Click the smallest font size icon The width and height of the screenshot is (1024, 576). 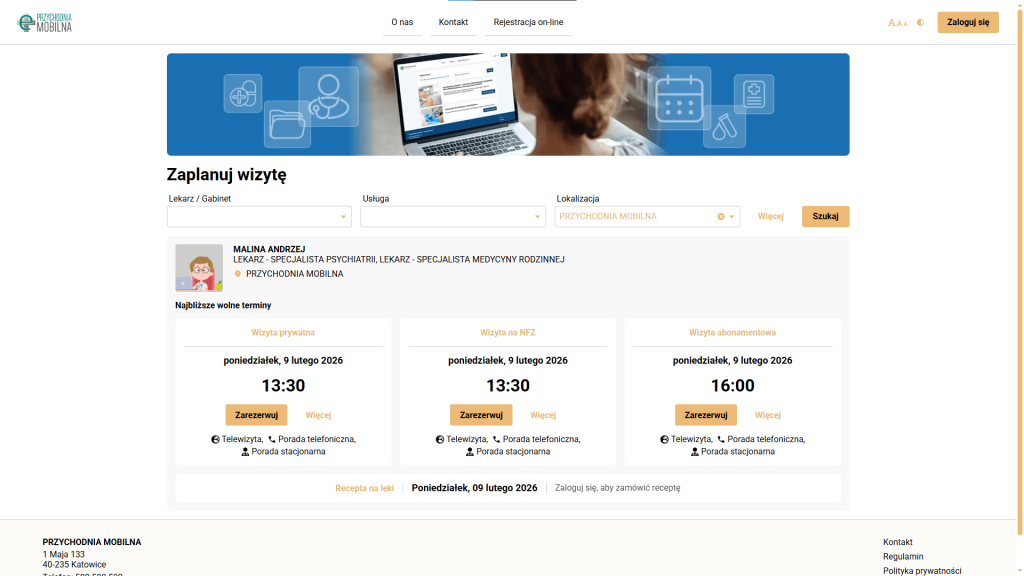(905, 23)
